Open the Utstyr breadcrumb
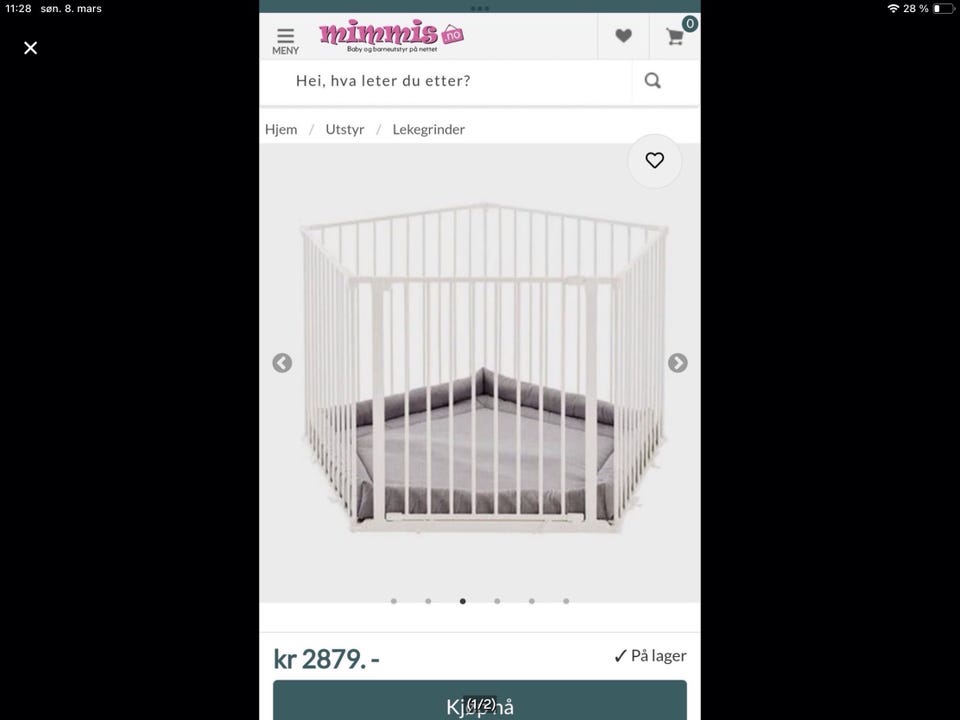960x720 pixels. coord(345,129)
